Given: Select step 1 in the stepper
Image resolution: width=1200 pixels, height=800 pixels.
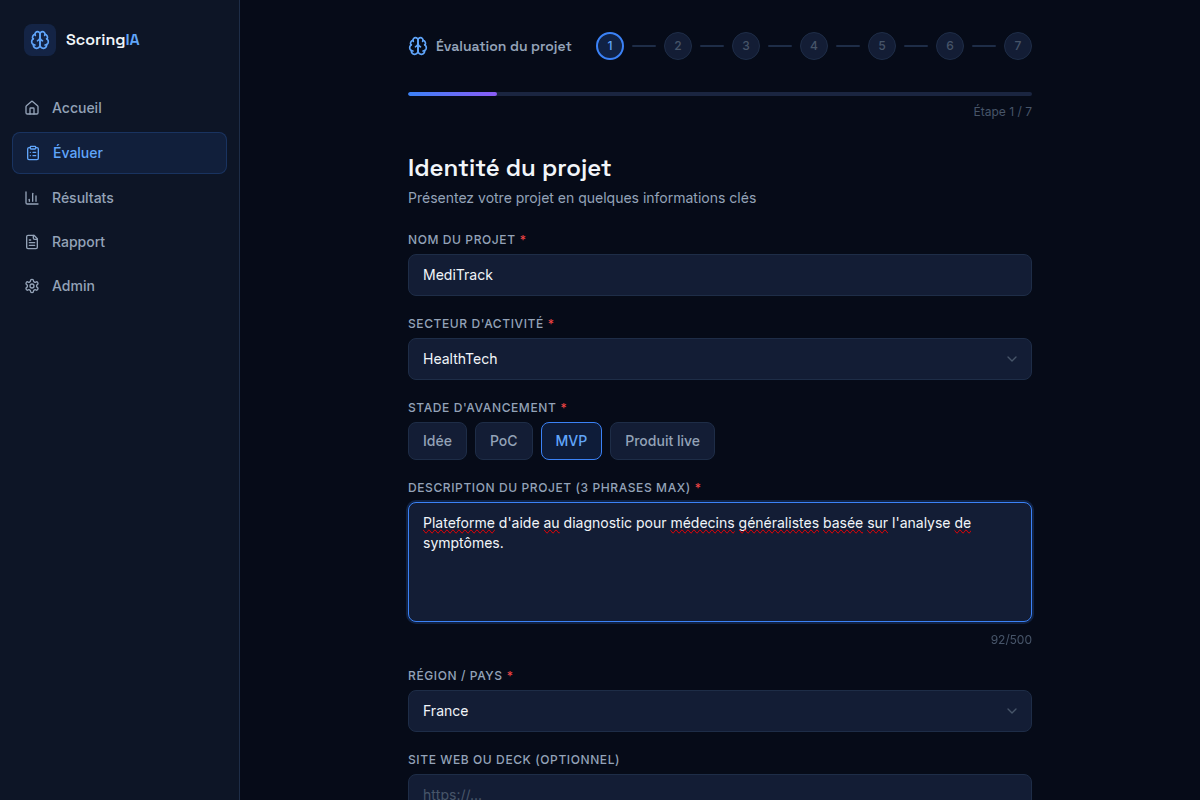Looking at the screenshot, I should [x=610, y=46].
